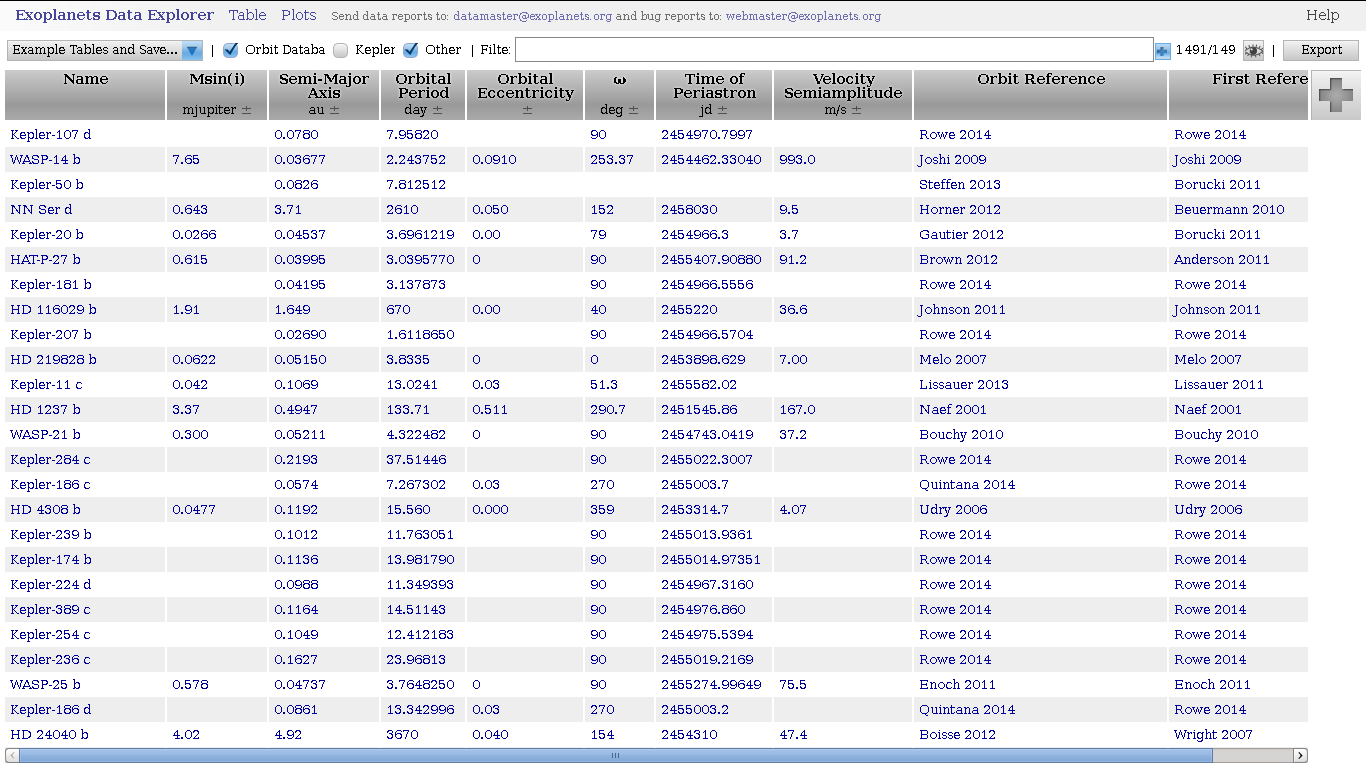
Task: Toggle ± uncertainties for Semi-Major Axis column
Action: pos(335,110)
